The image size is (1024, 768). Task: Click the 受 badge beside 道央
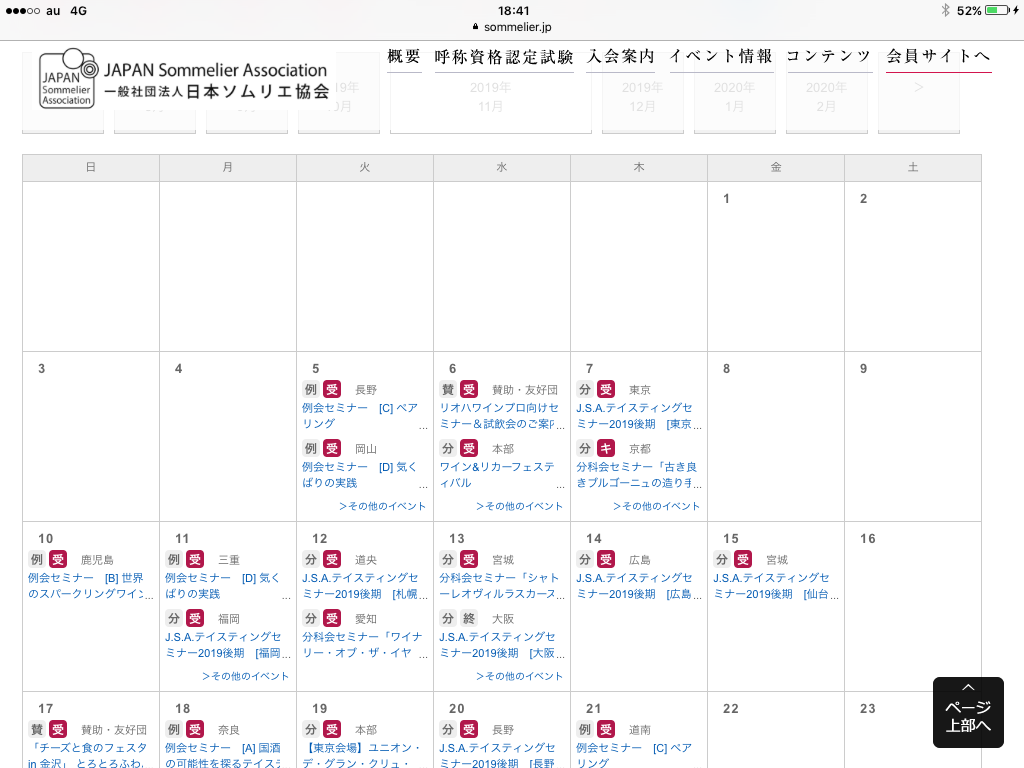(332, 560)
